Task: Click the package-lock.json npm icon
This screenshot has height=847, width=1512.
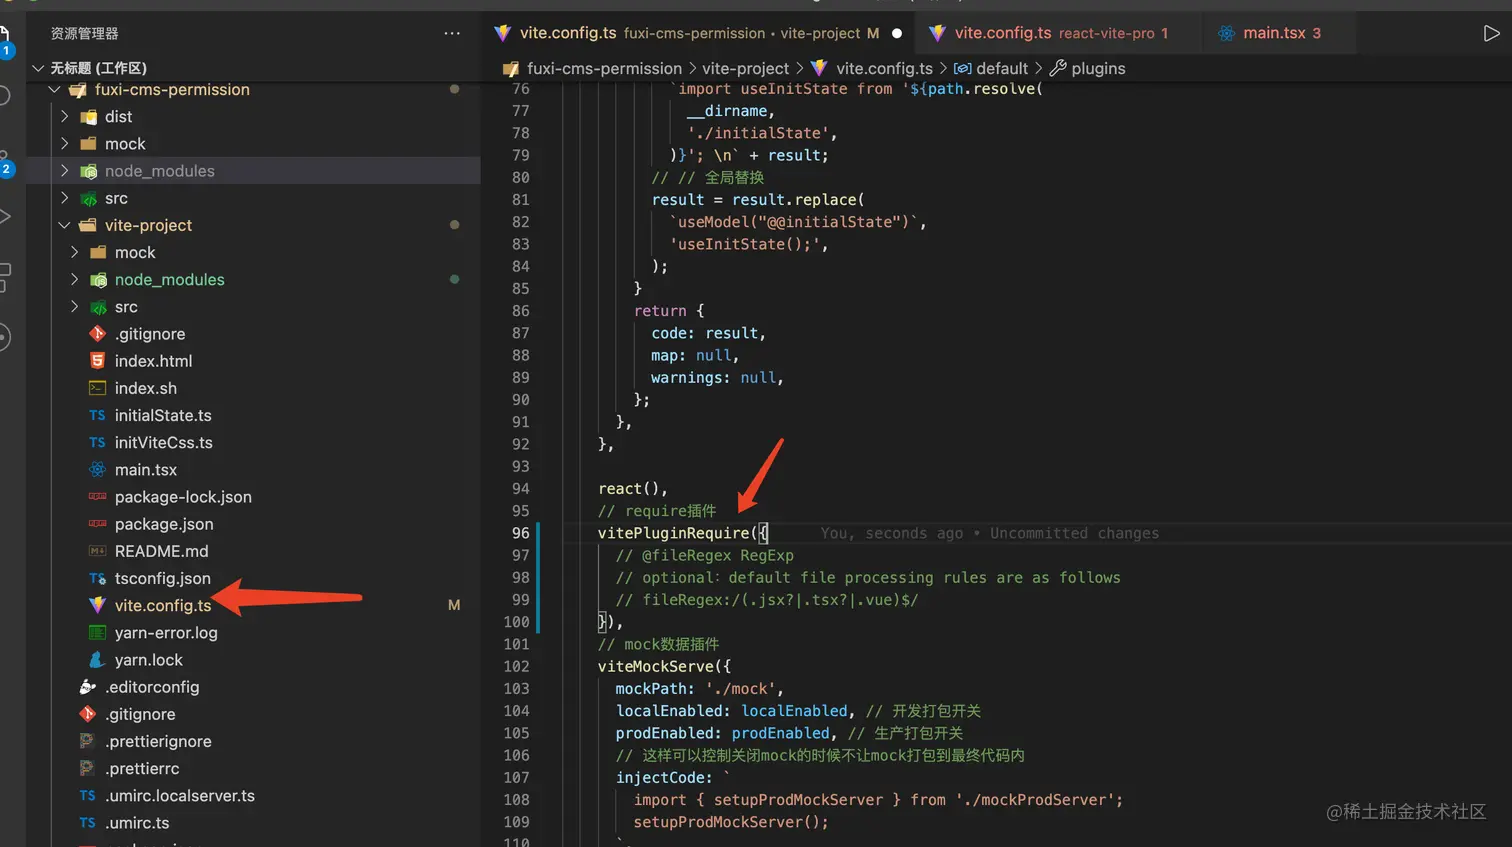Action: (x=97, y=497)
